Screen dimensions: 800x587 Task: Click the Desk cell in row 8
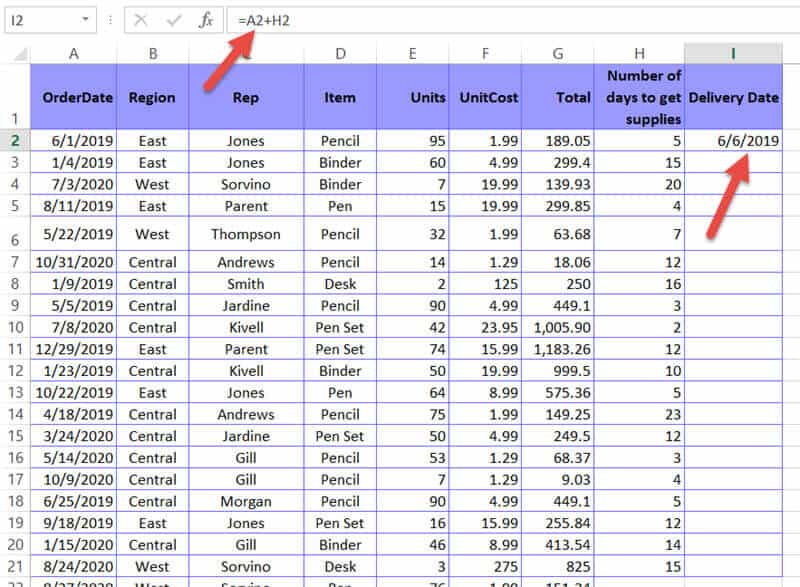339,284
